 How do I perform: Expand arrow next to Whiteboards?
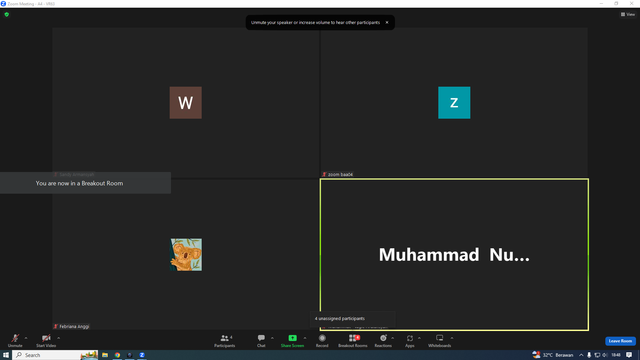452,338
